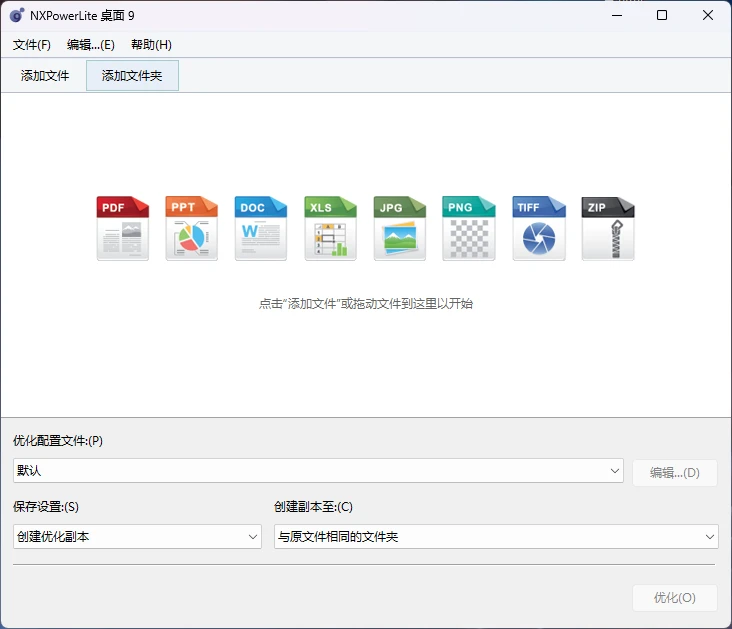Click the DOC file type icon

261,228
